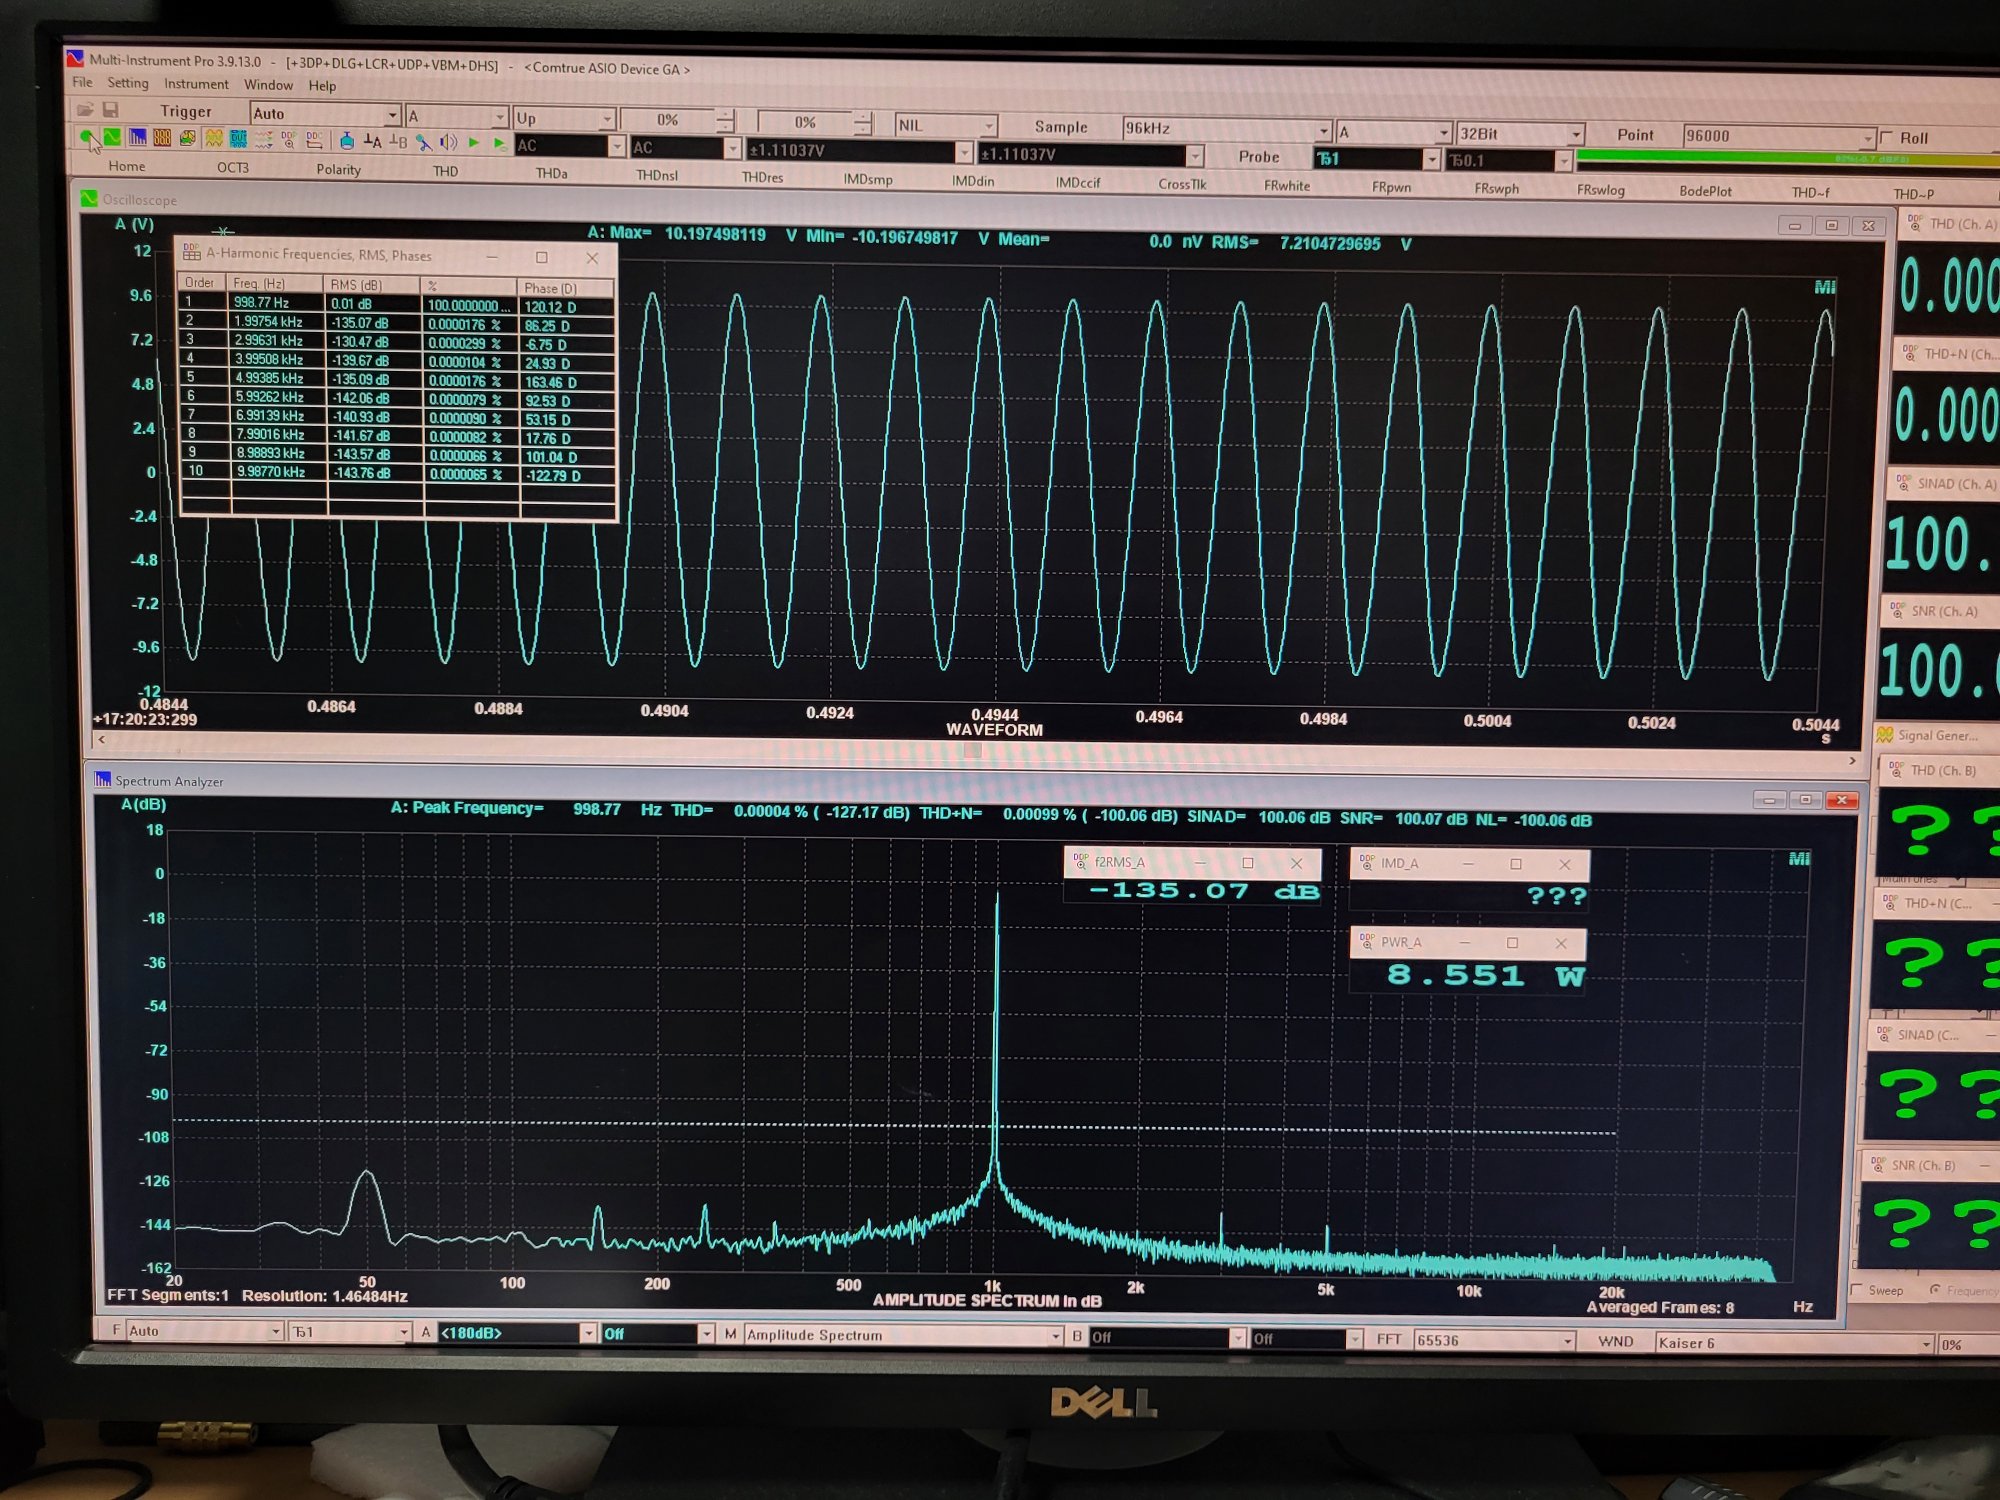The image size is (2000, 1500).
Task: Open the Signal Generator yellow wave icon
Action: tap(213, 139)
